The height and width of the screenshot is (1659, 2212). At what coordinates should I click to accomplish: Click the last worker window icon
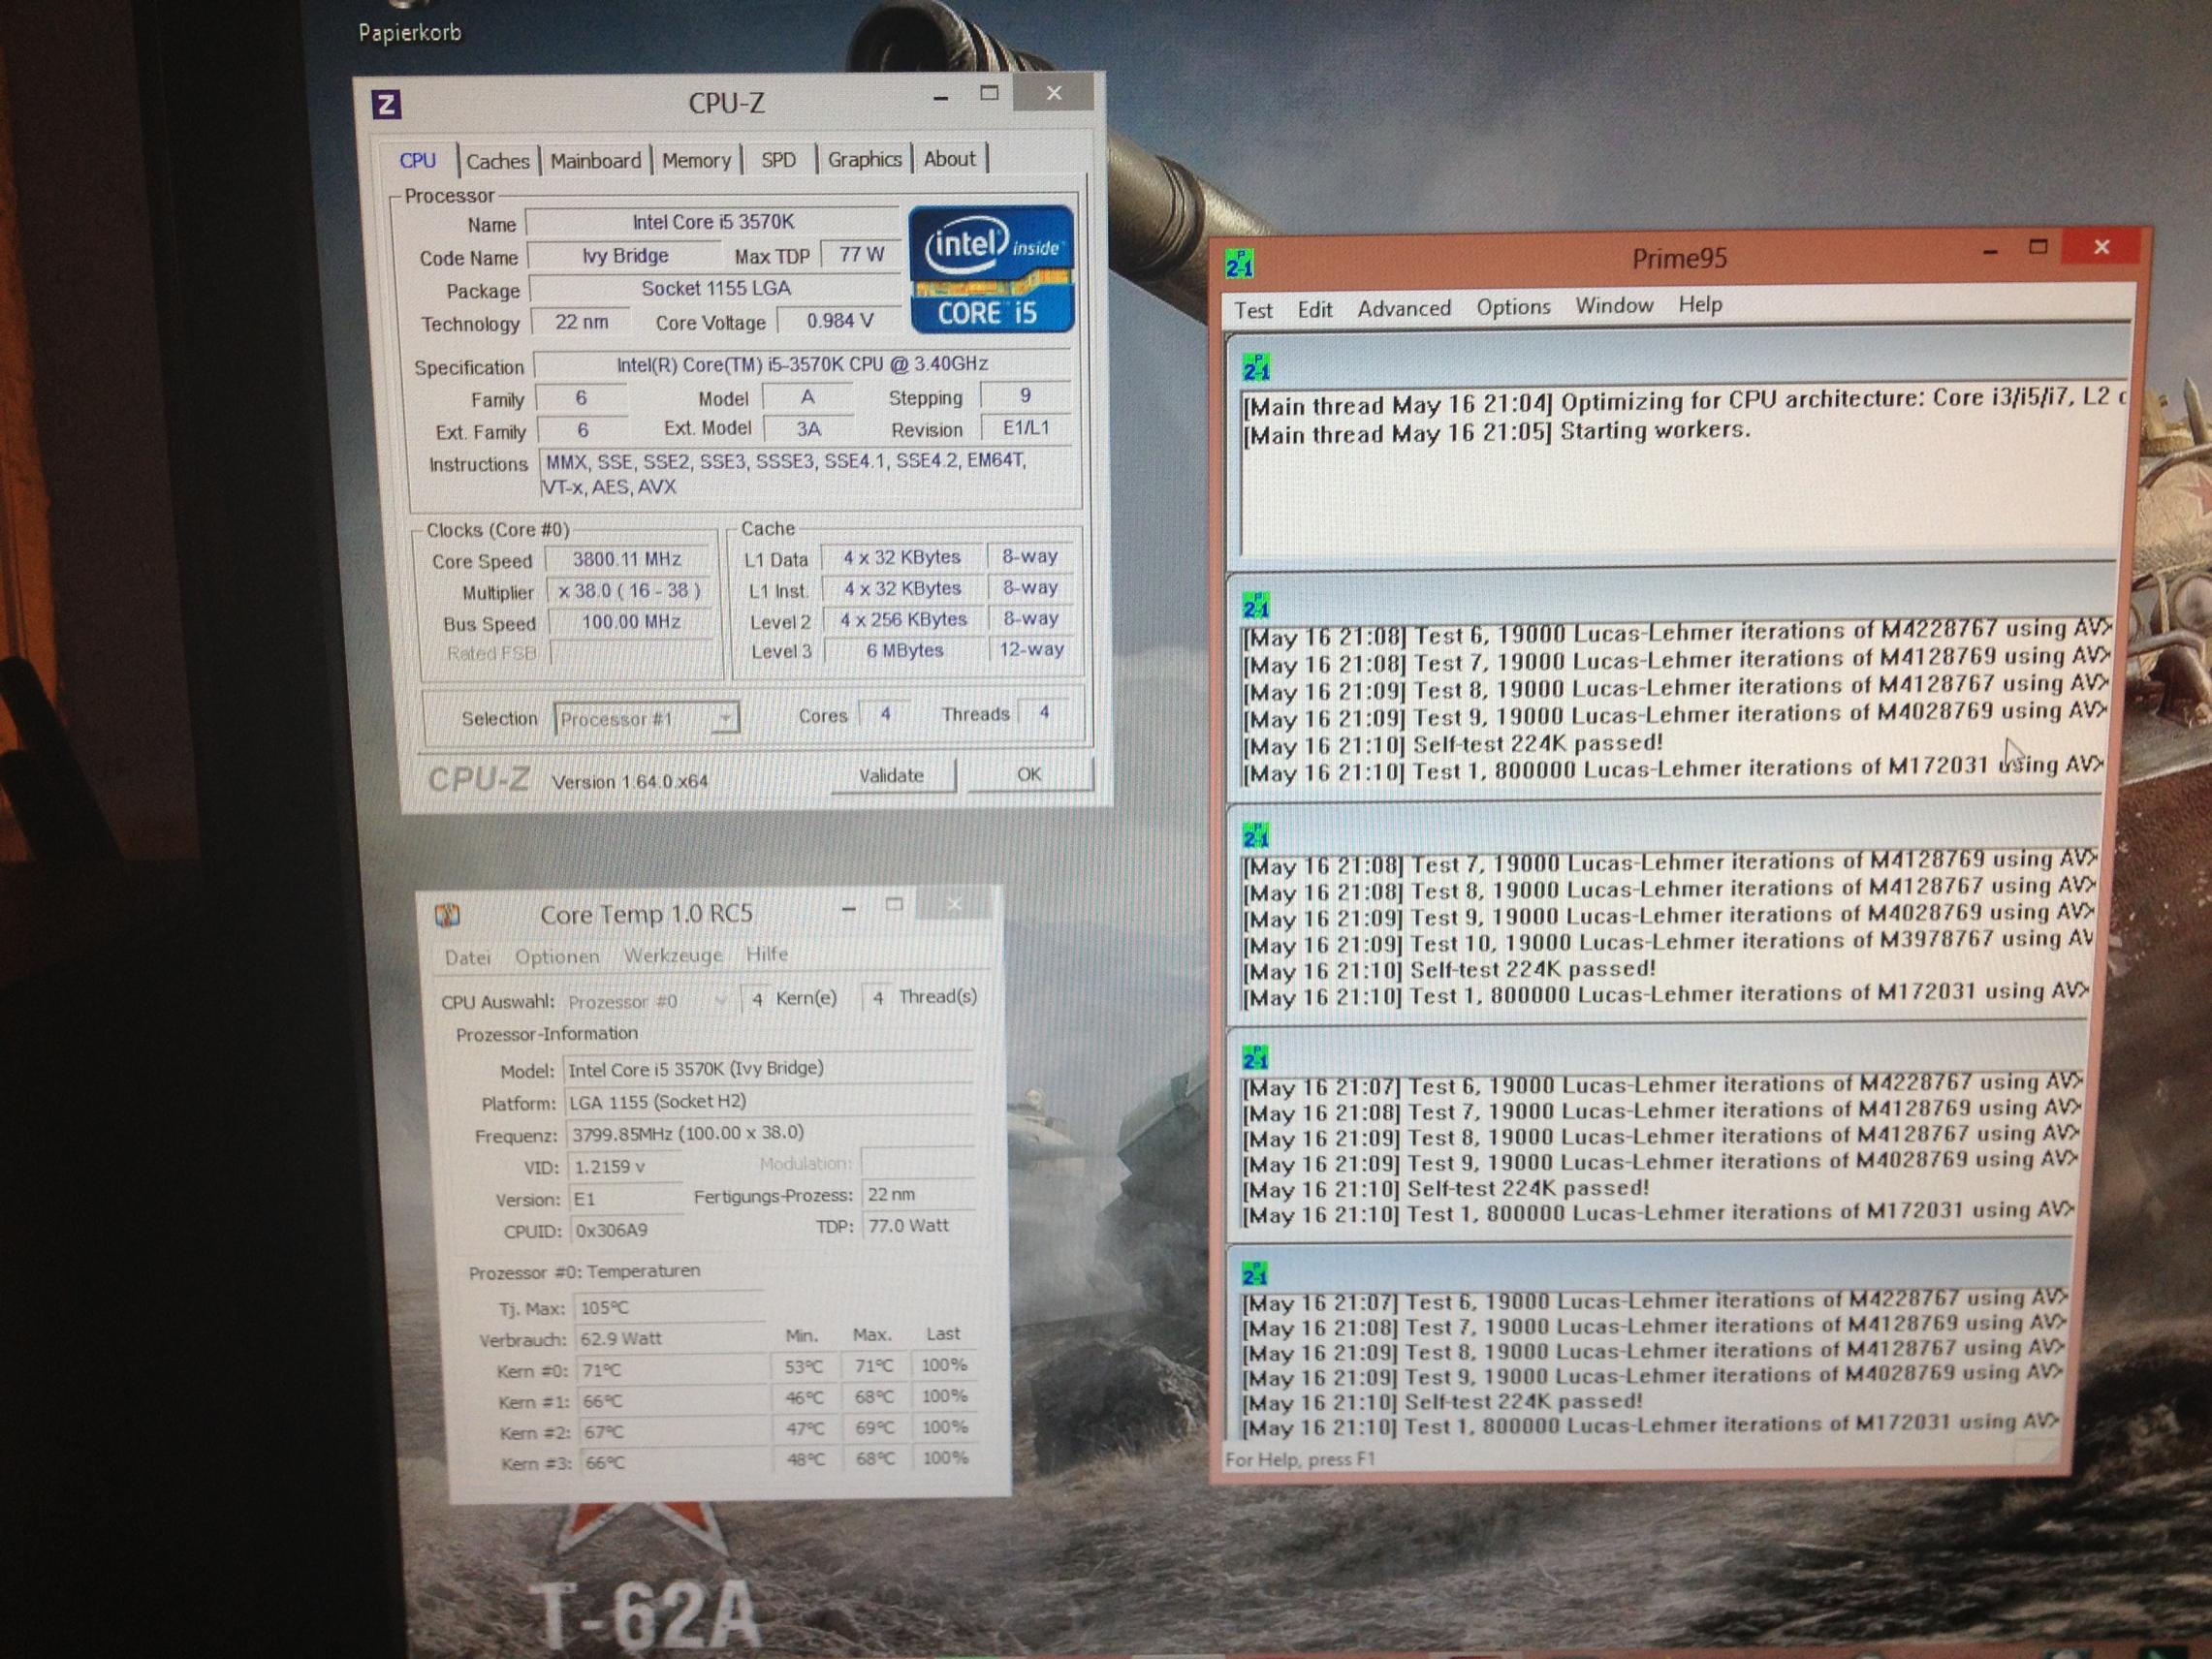click(1254, 1273)
